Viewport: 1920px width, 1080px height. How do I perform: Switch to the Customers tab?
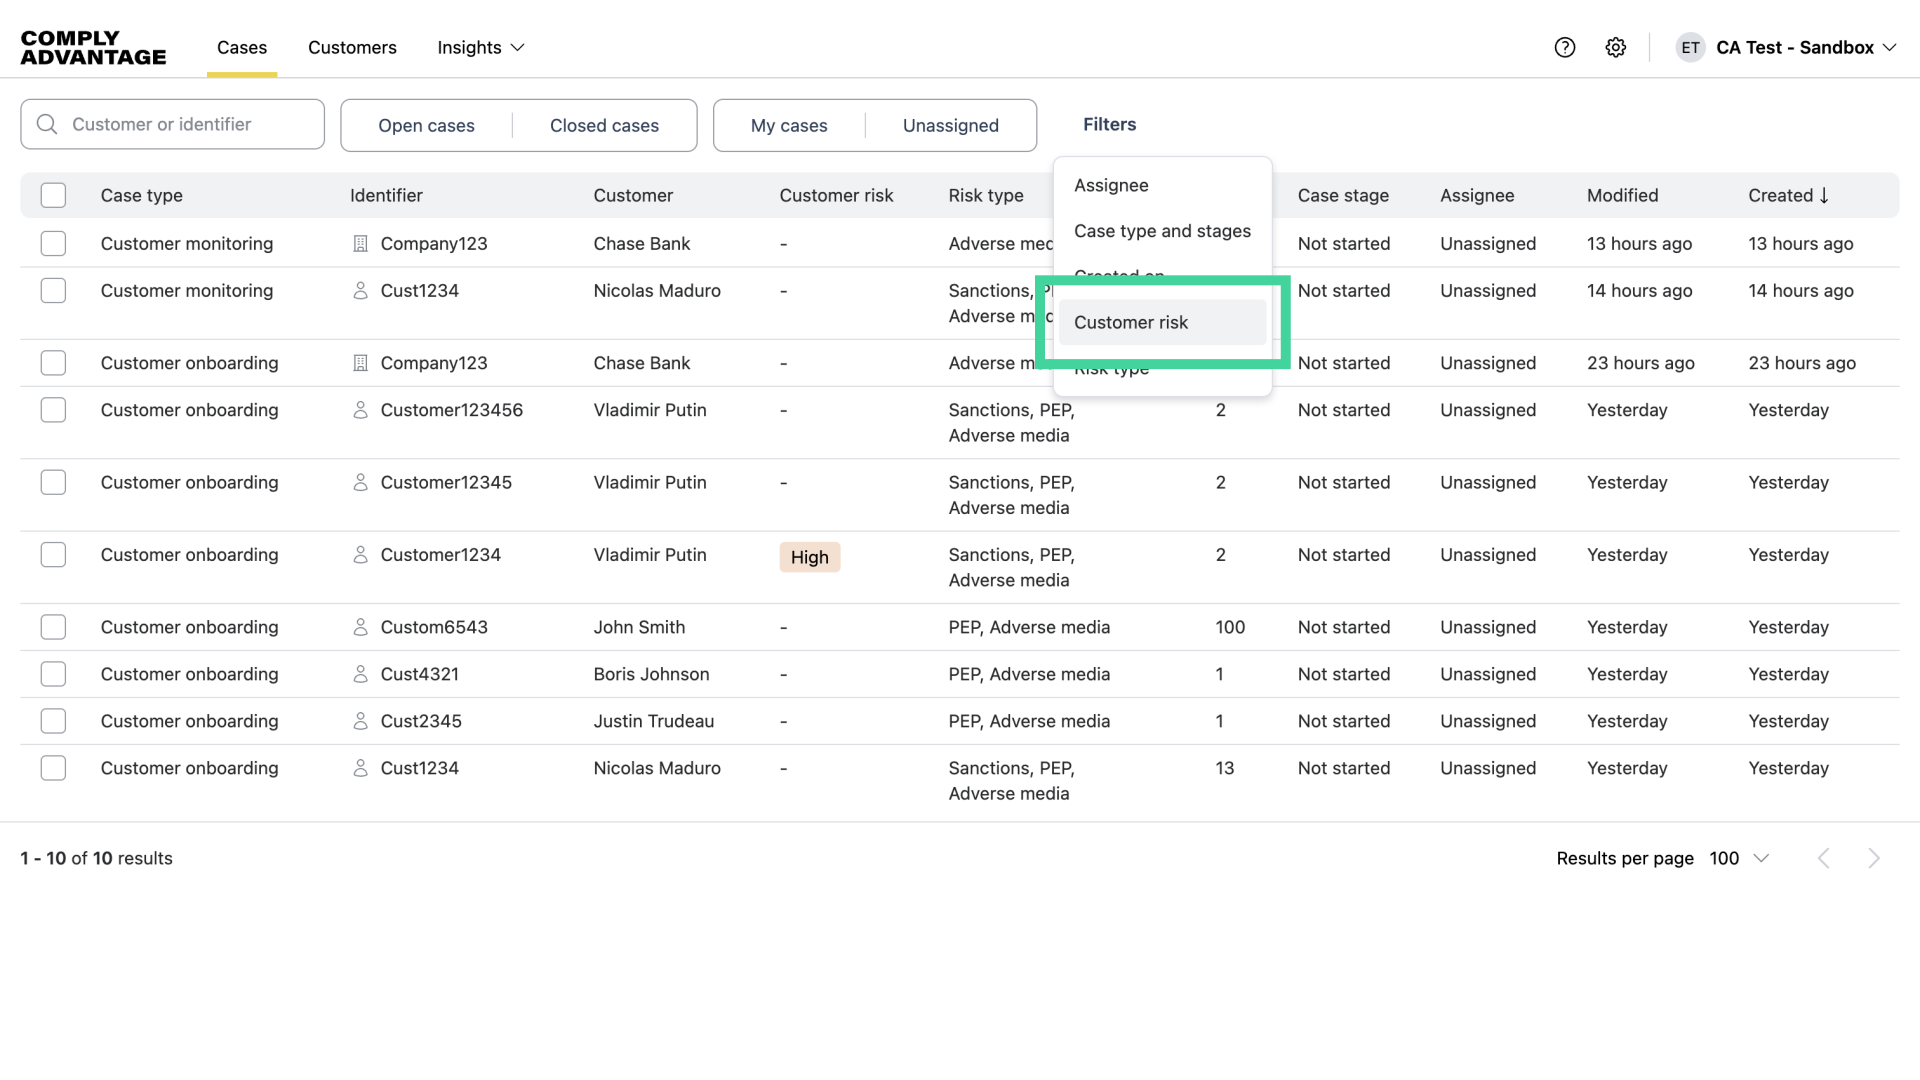coord(352,47)
